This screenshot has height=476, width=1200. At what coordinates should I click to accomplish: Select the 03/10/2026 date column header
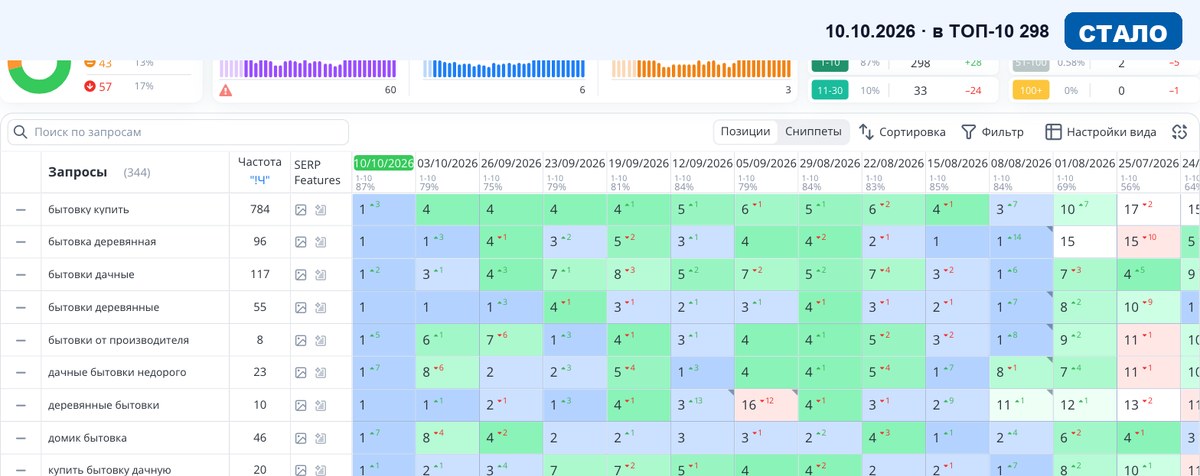click(x=447, y=163)
